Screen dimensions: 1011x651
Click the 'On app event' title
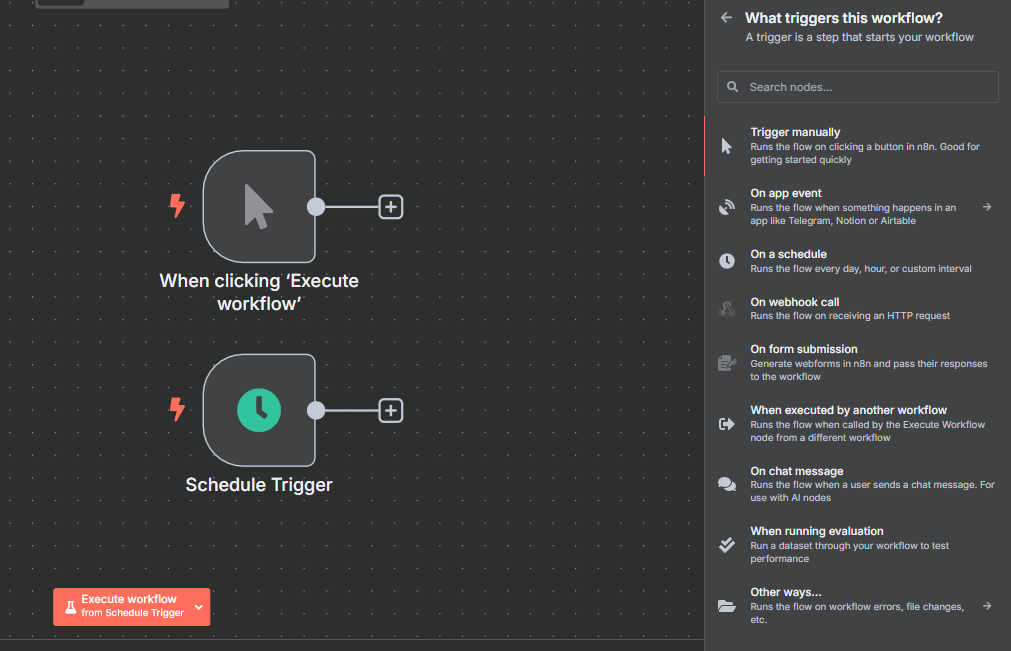pos(786,193)
